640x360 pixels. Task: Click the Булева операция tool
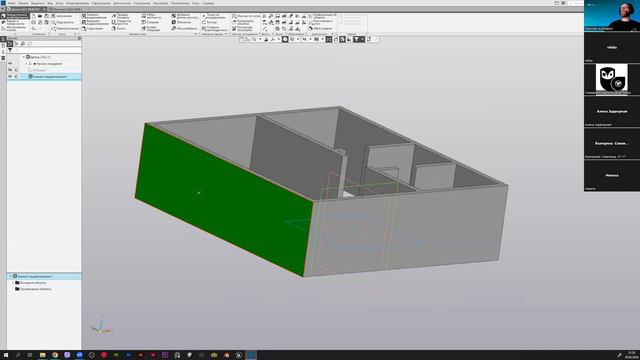tap(151, 29)
